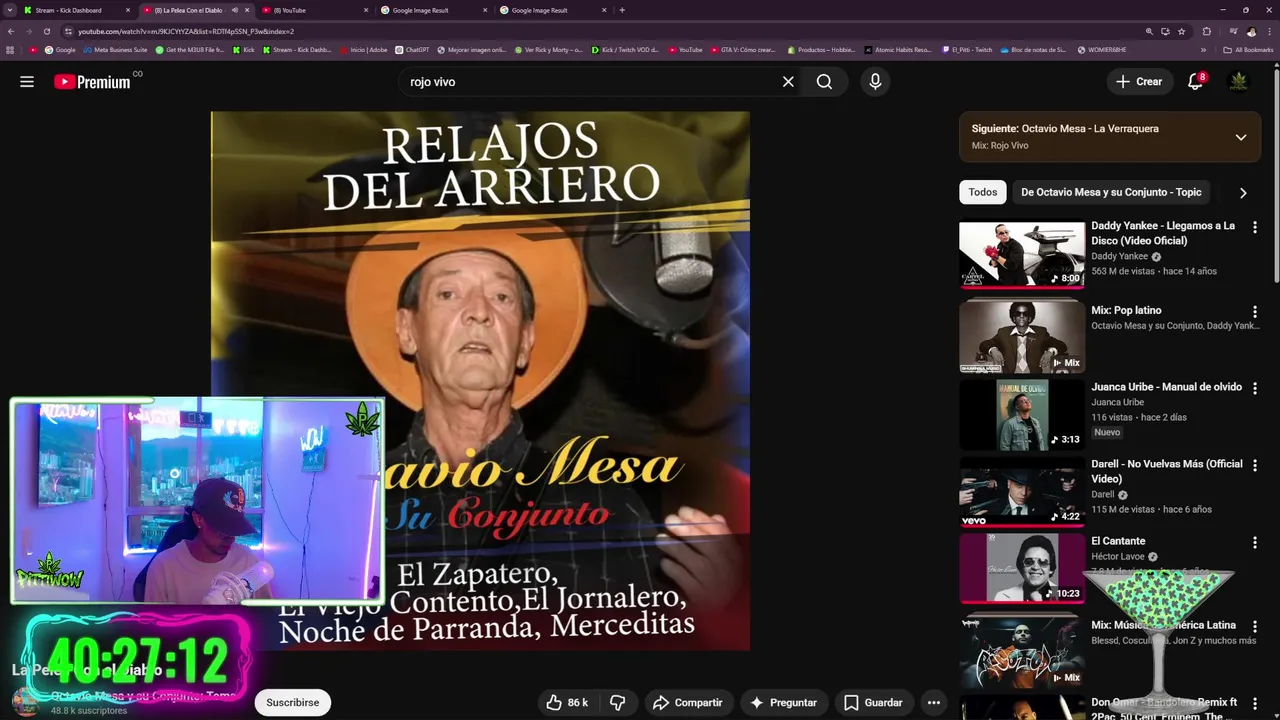View site information icon in address bar
The height and width of the screenshot is (720, 1280).
click(68, 31)
